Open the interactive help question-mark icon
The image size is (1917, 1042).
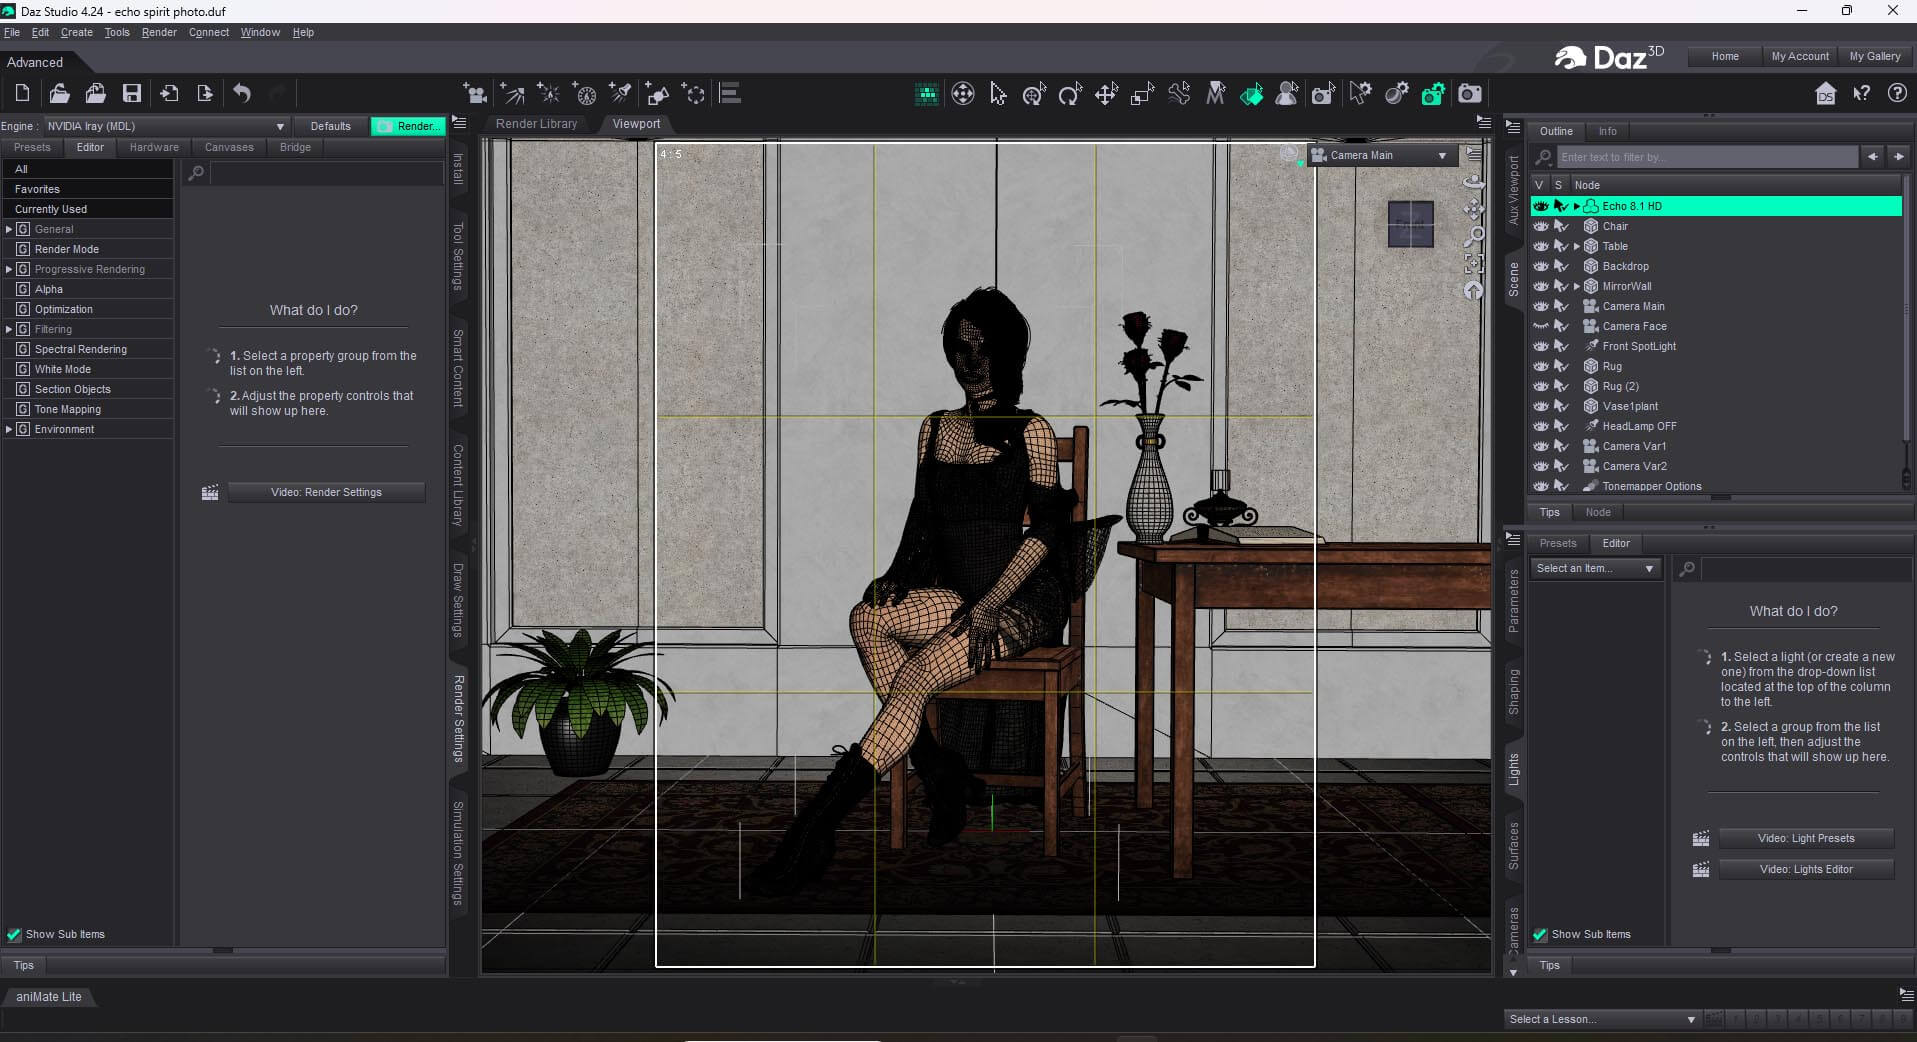[1896, 93]
